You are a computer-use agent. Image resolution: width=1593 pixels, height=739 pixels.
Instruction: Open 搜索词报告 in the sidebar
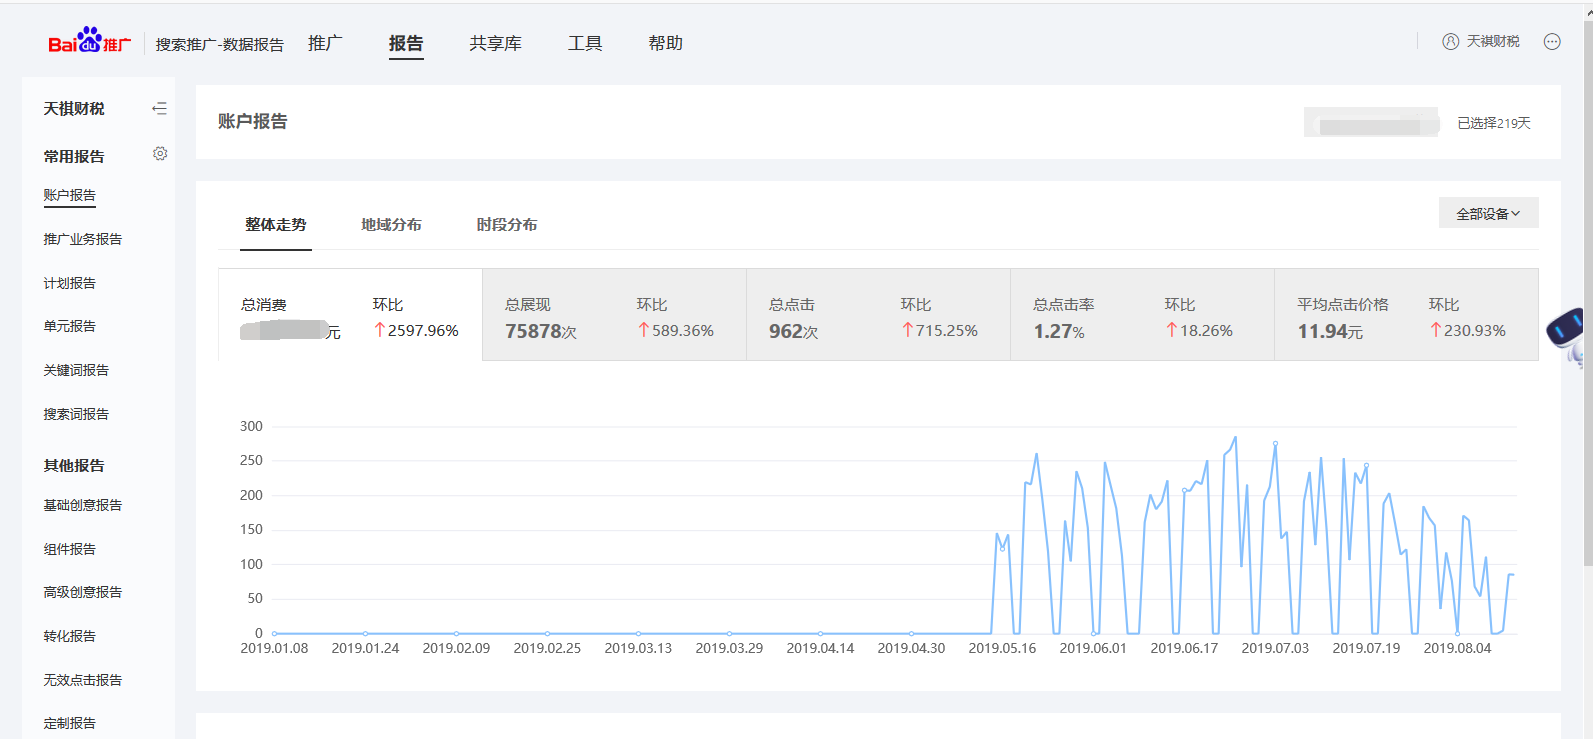(x=76, y=414)
